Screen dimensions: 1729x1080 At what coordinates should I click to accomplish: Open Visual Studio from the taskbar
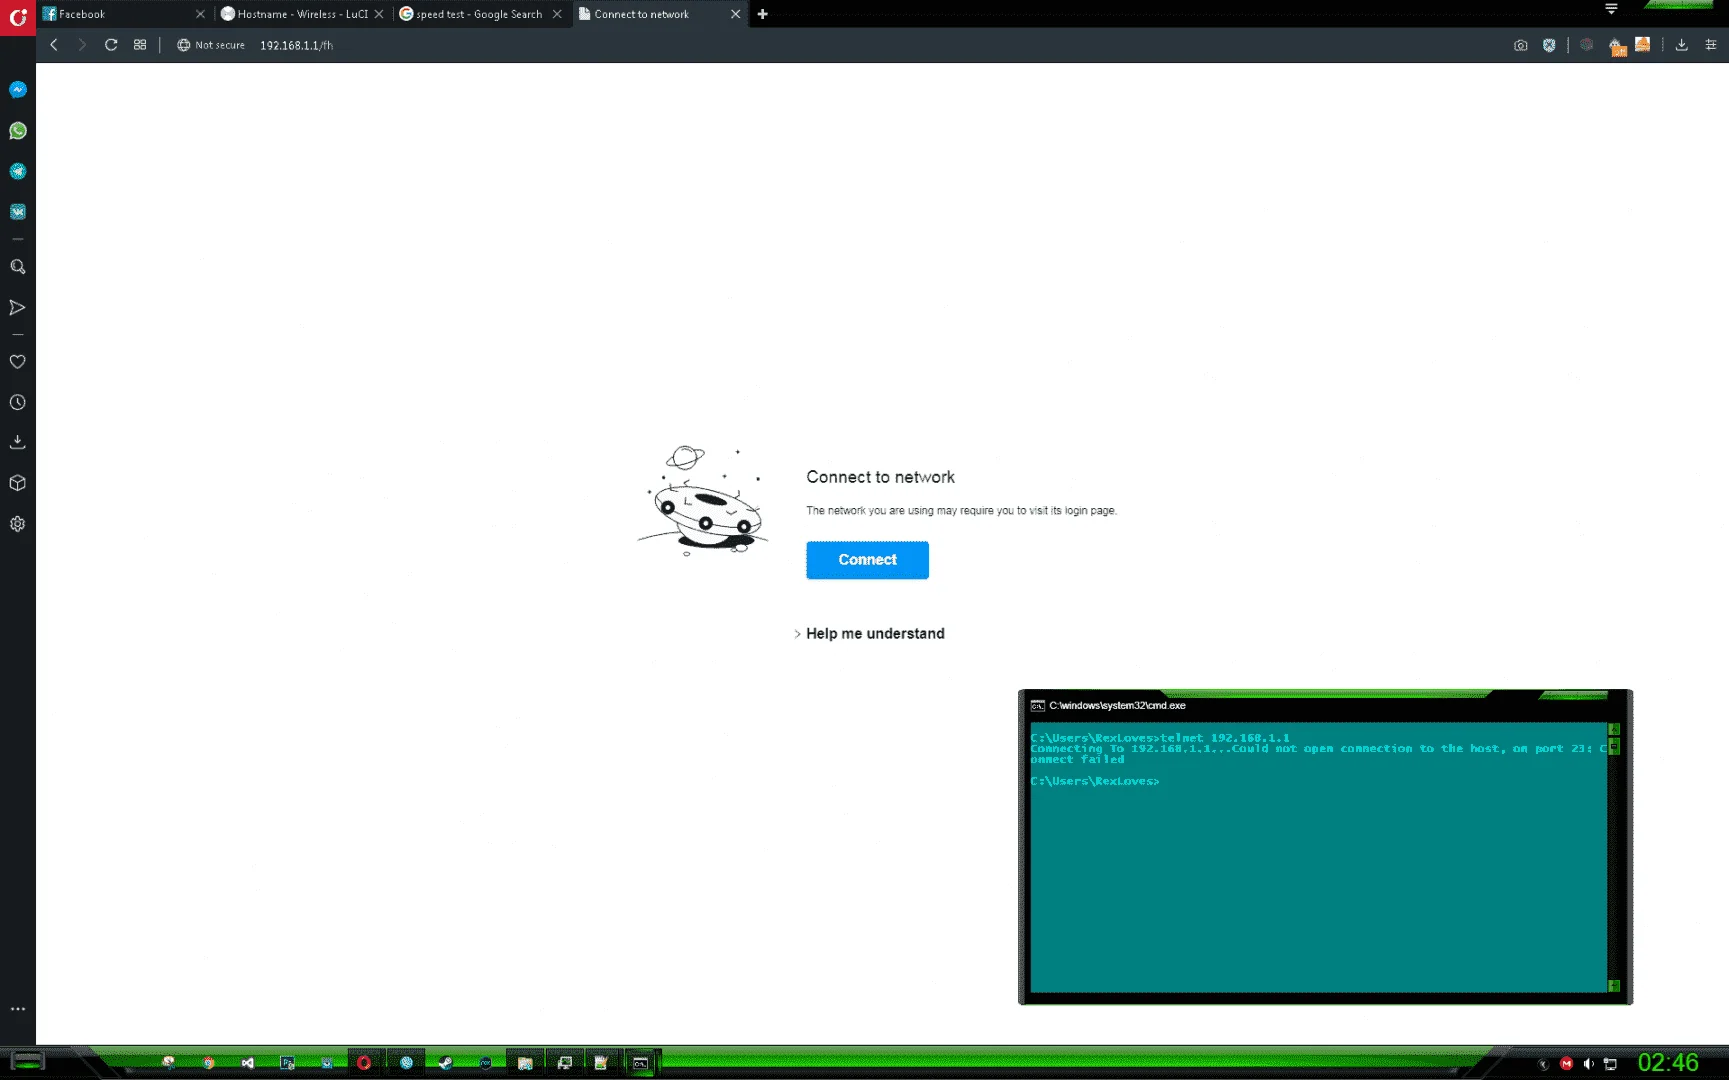pyautogui.click(x=248, y=1063)
